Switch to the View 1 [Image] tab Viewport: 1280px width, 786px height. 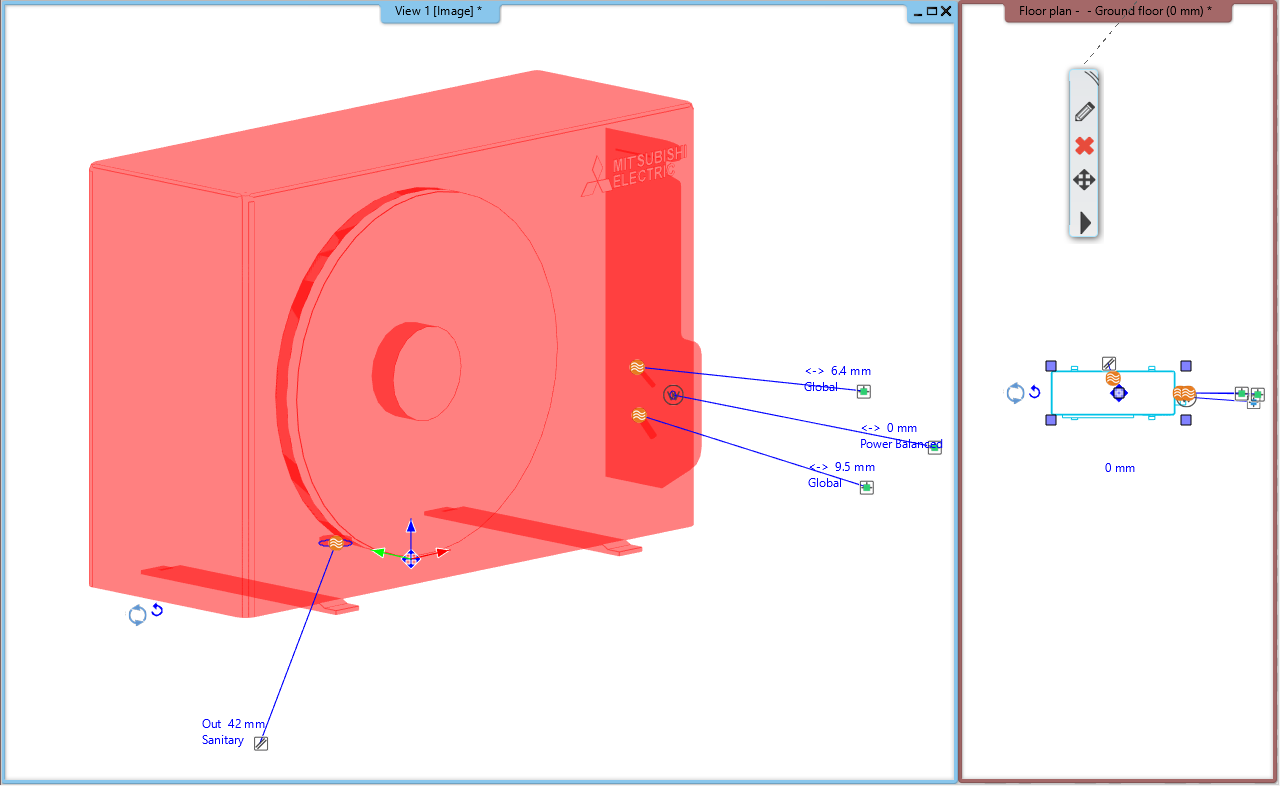[439, 11]
